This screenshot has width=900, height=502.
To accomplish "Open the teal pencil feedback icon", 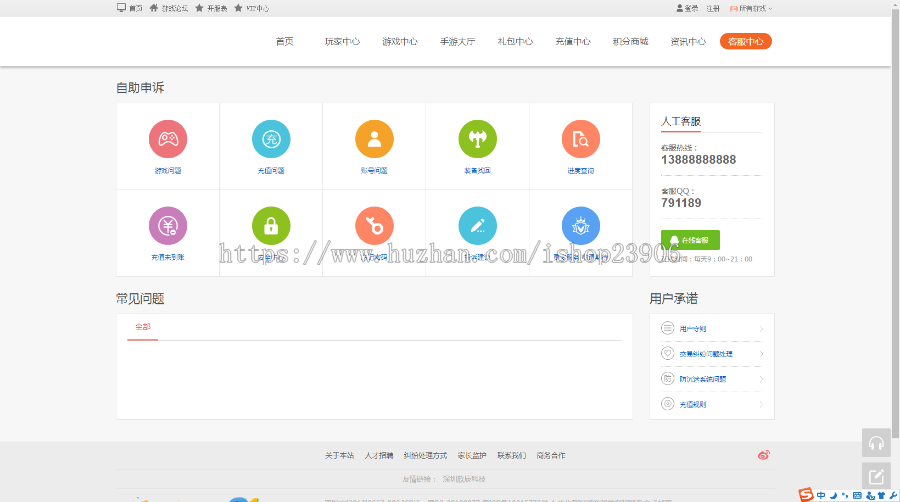I will (x=478, y=225).
